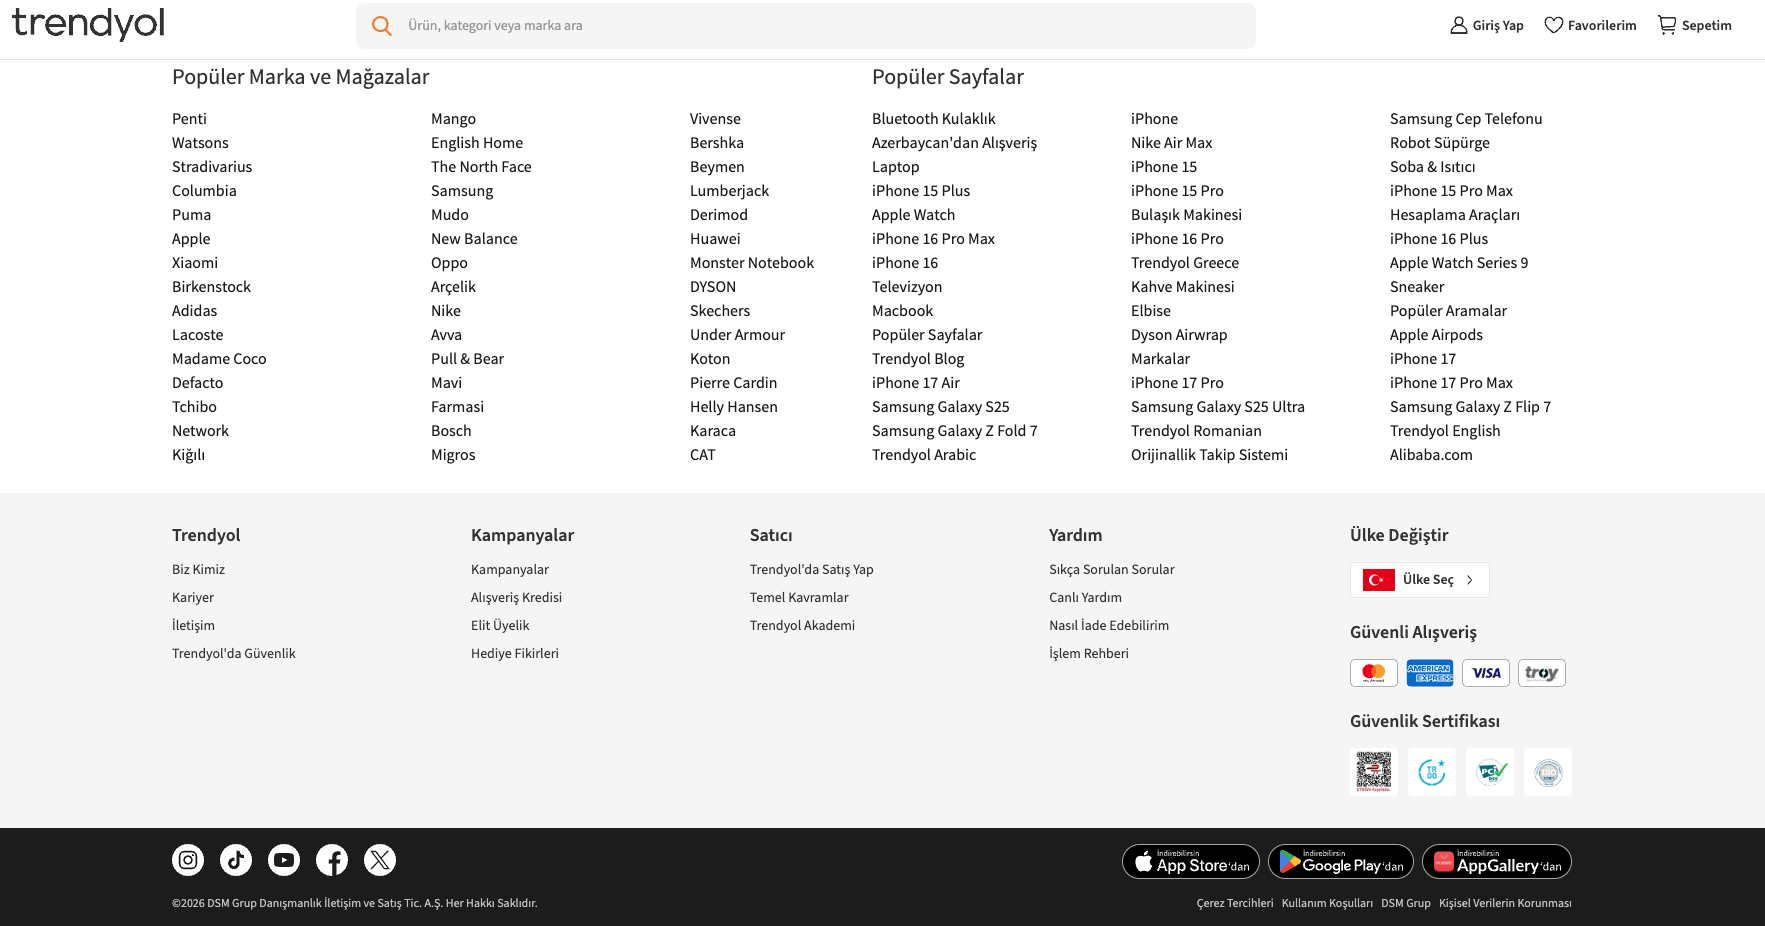Open the Google Play download button
Screen dimensions: 1765x926
pyautogui.click(x=1341, y=862)
